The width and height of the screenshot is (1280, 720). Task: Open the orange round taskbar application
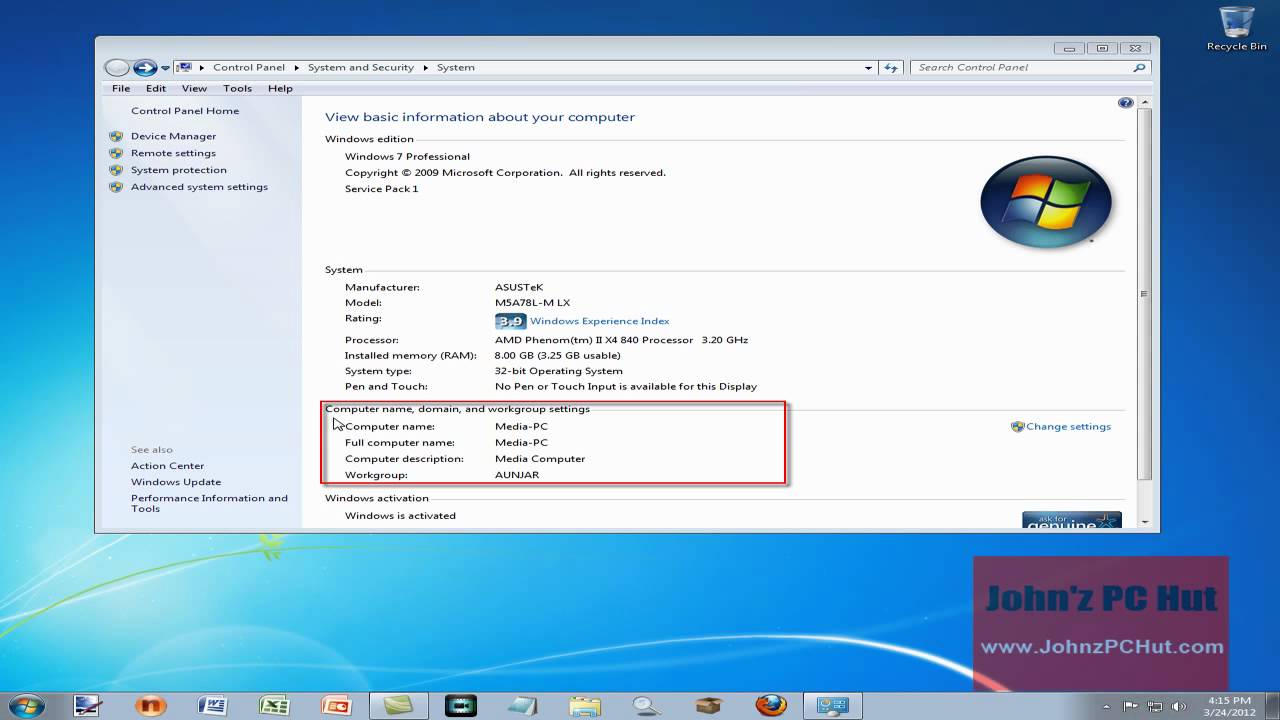(150, 705)
